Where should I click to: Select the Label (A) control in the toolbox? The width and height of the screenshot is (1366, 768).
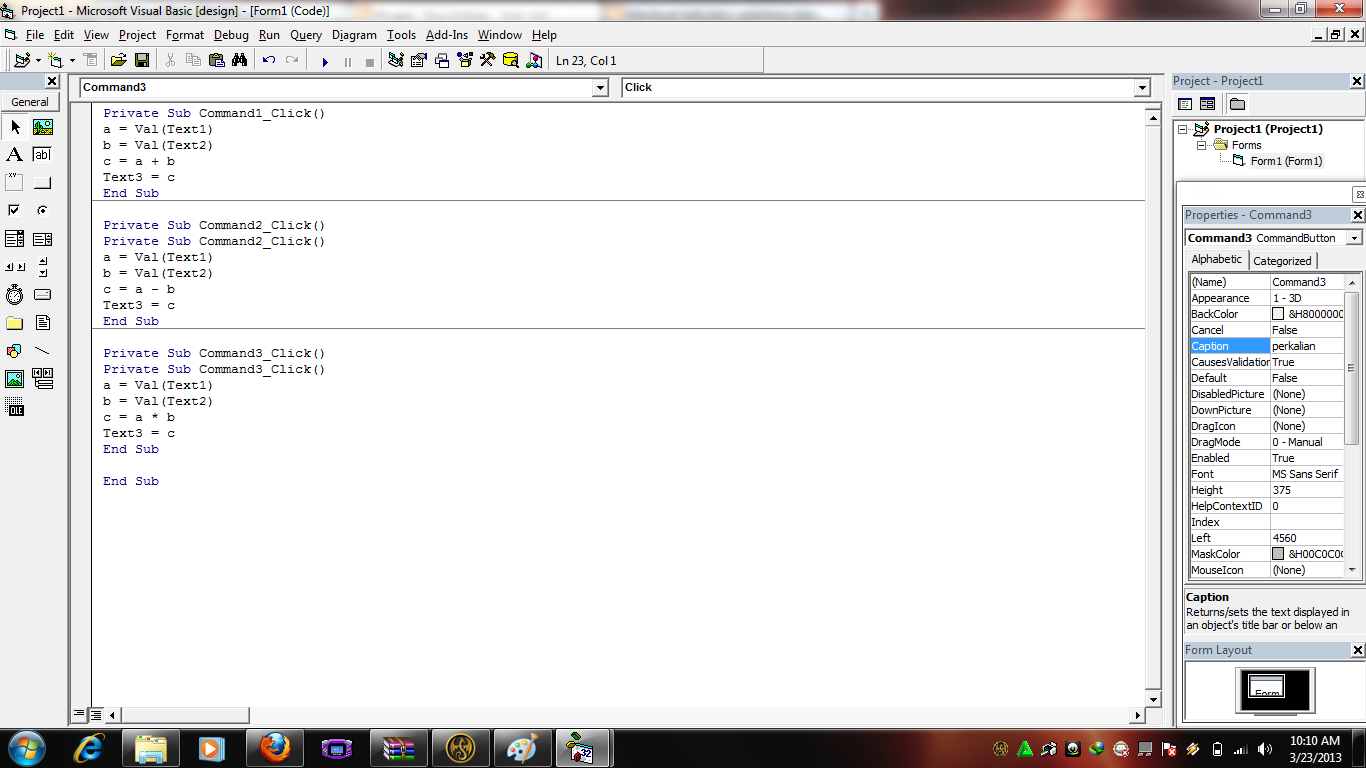point(15,155)
